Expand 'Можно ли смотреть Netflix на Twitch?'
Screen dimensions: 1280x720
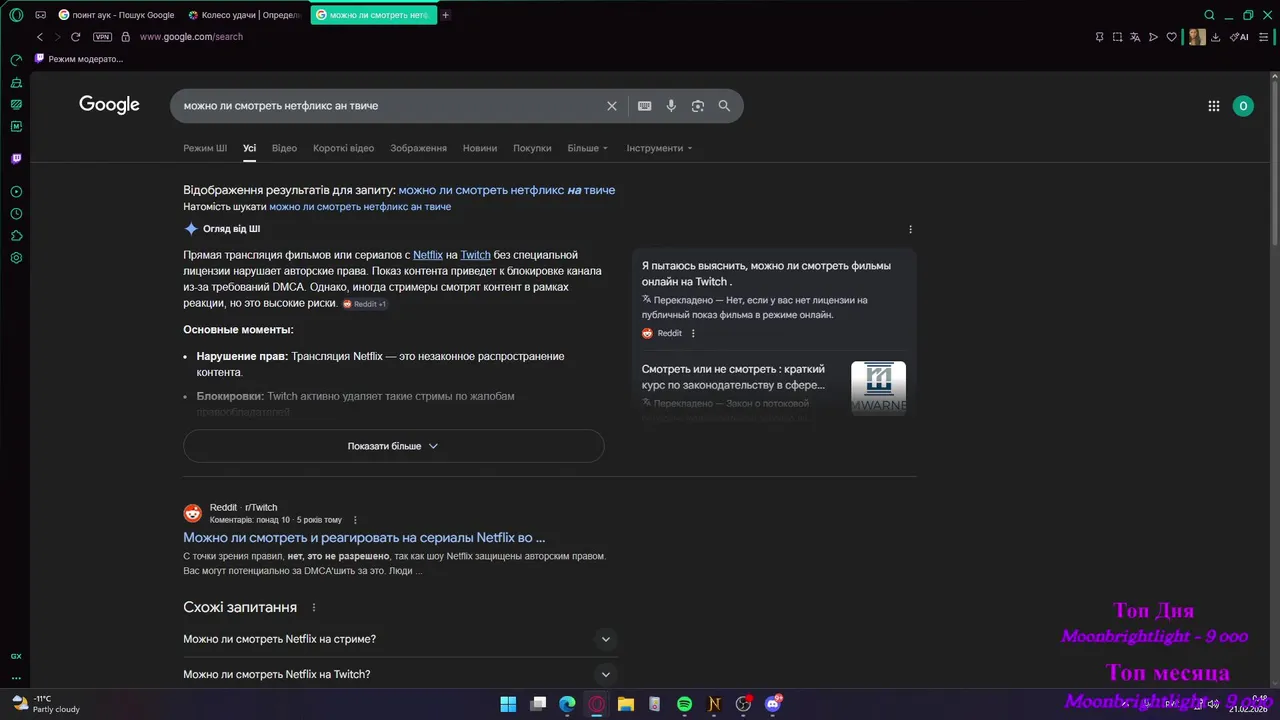tap(400, 675)
